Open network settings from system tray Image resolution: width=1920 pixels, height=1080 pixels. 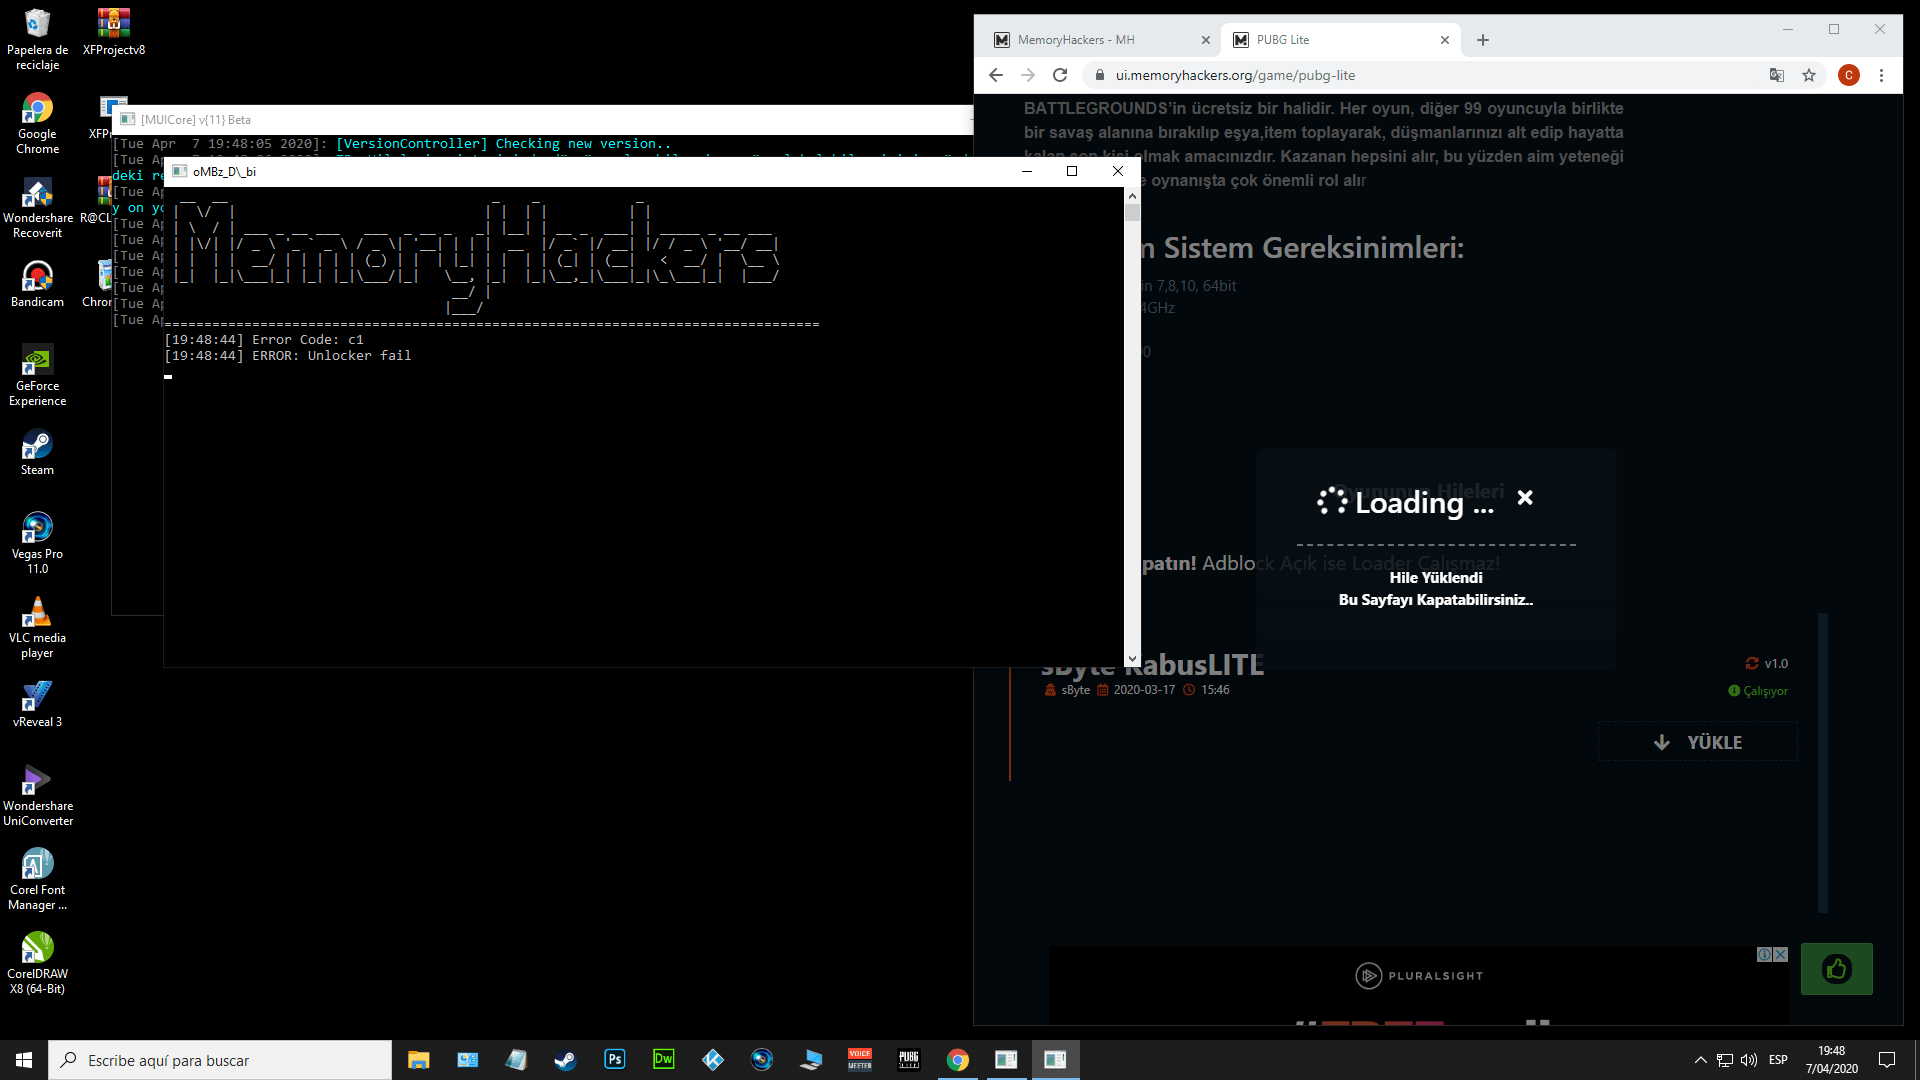tap(1725, 1060)
